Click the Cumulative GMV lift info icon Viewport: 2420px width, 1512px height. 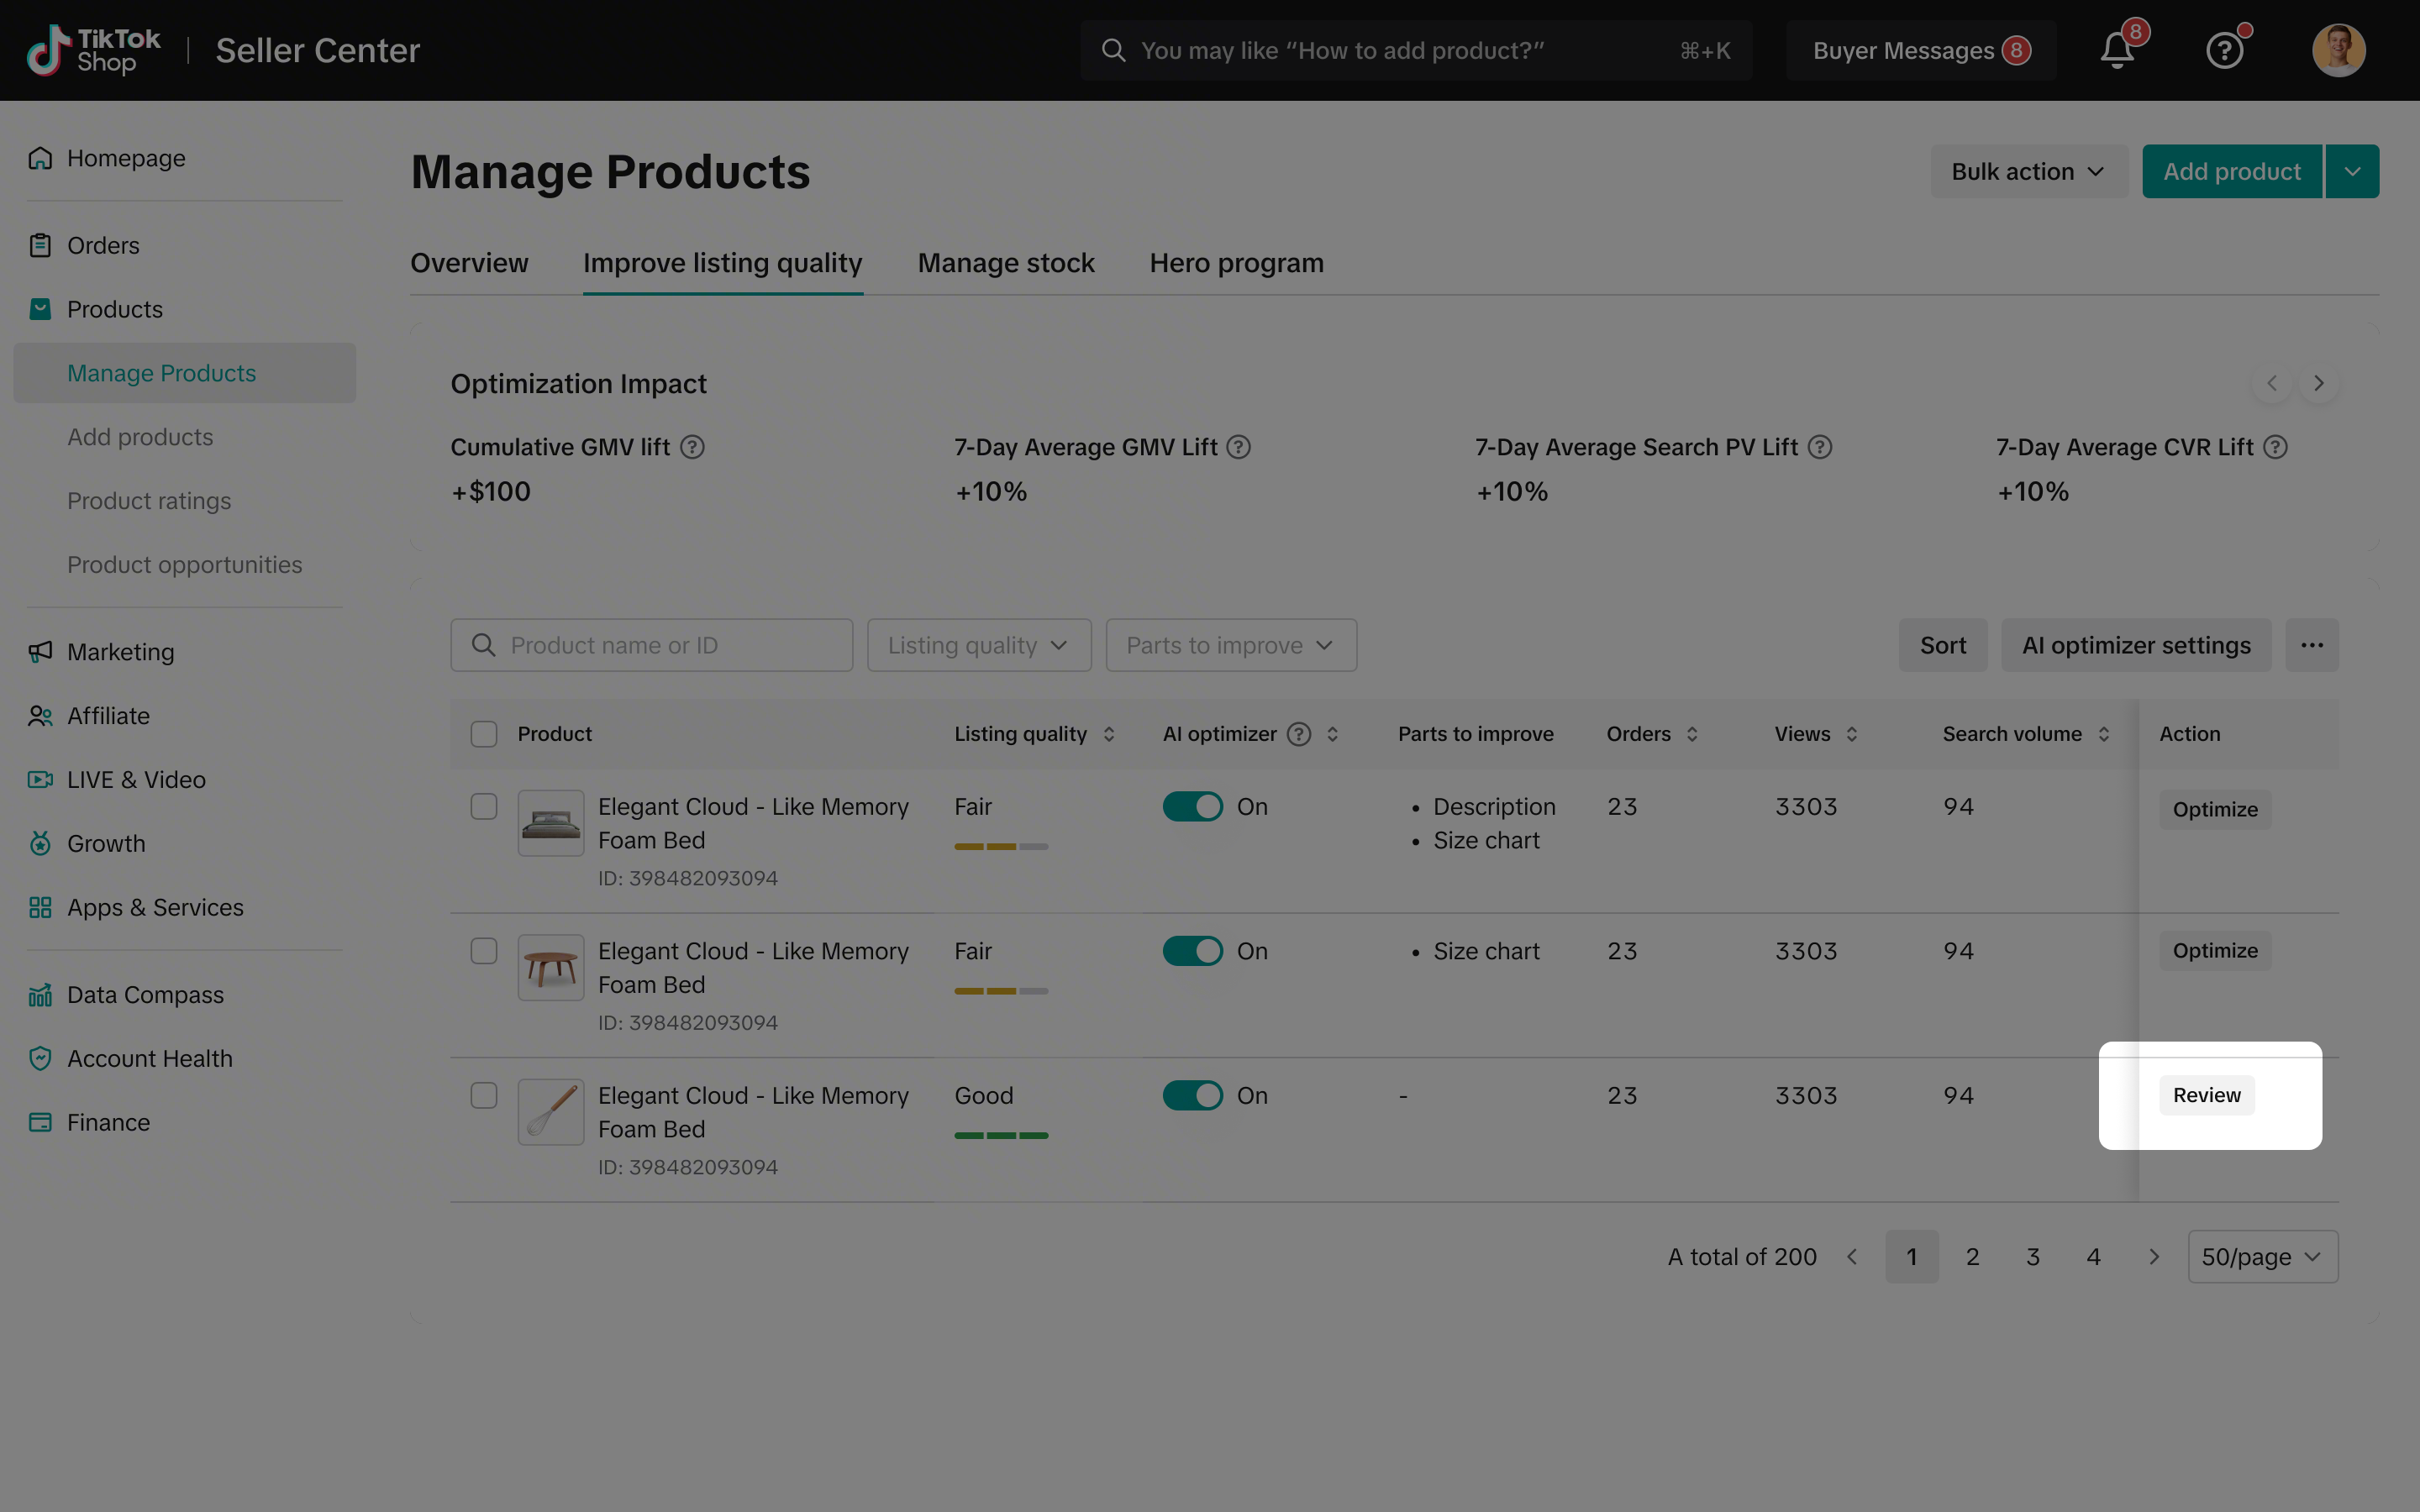pyautogui.click(x=692, y=447)
